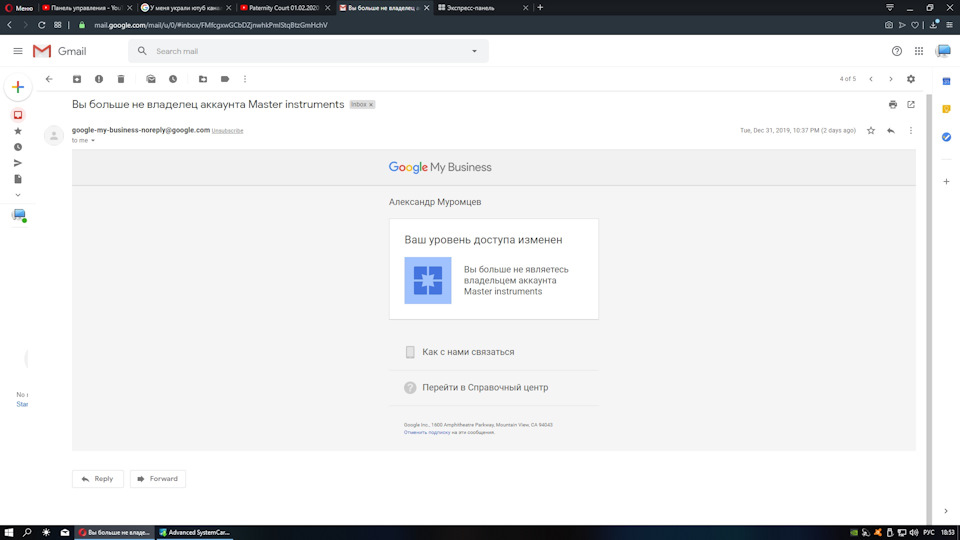Report this email as spam
The image size is (960, 540).
coord(99,79)
